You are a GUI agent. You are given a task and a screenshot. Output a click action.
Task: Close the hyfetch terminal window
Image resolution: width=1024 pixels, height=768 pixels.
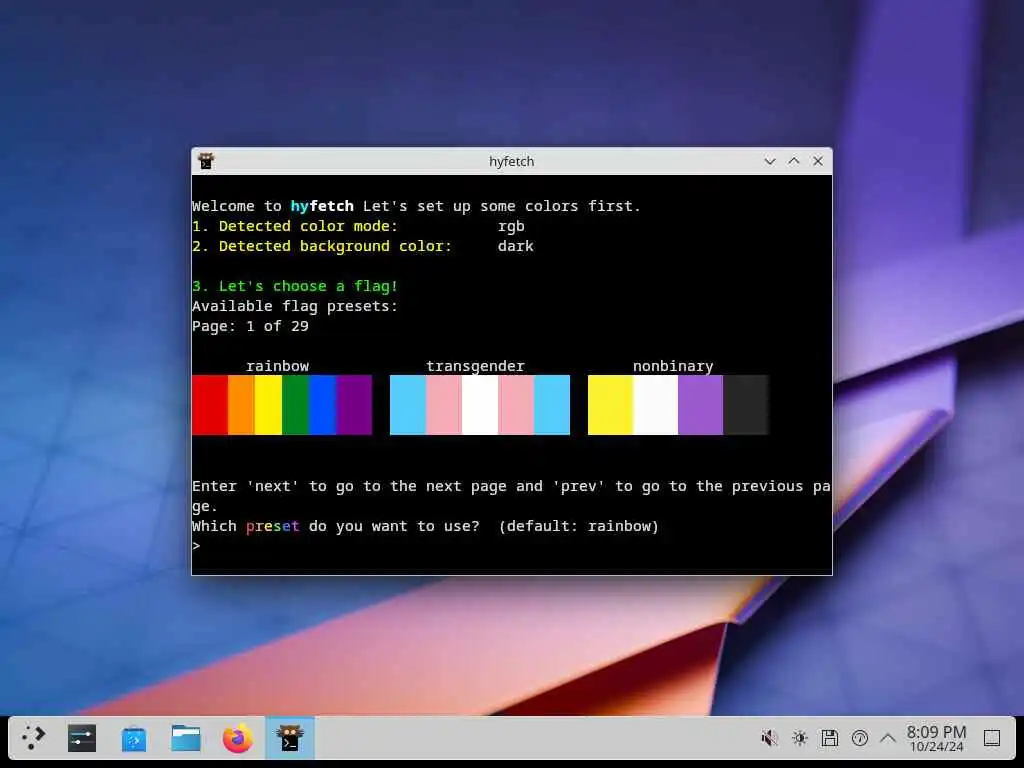[818, 161]
